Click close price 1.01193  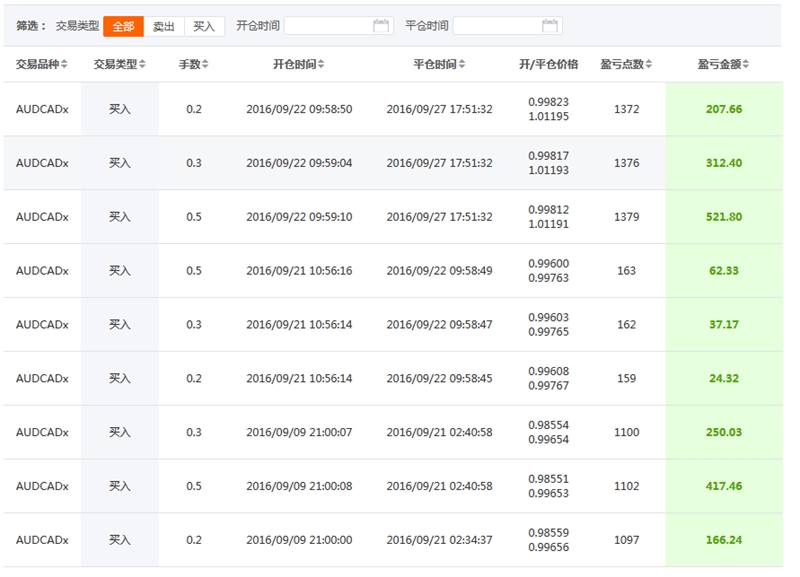[x=548, y=170]
